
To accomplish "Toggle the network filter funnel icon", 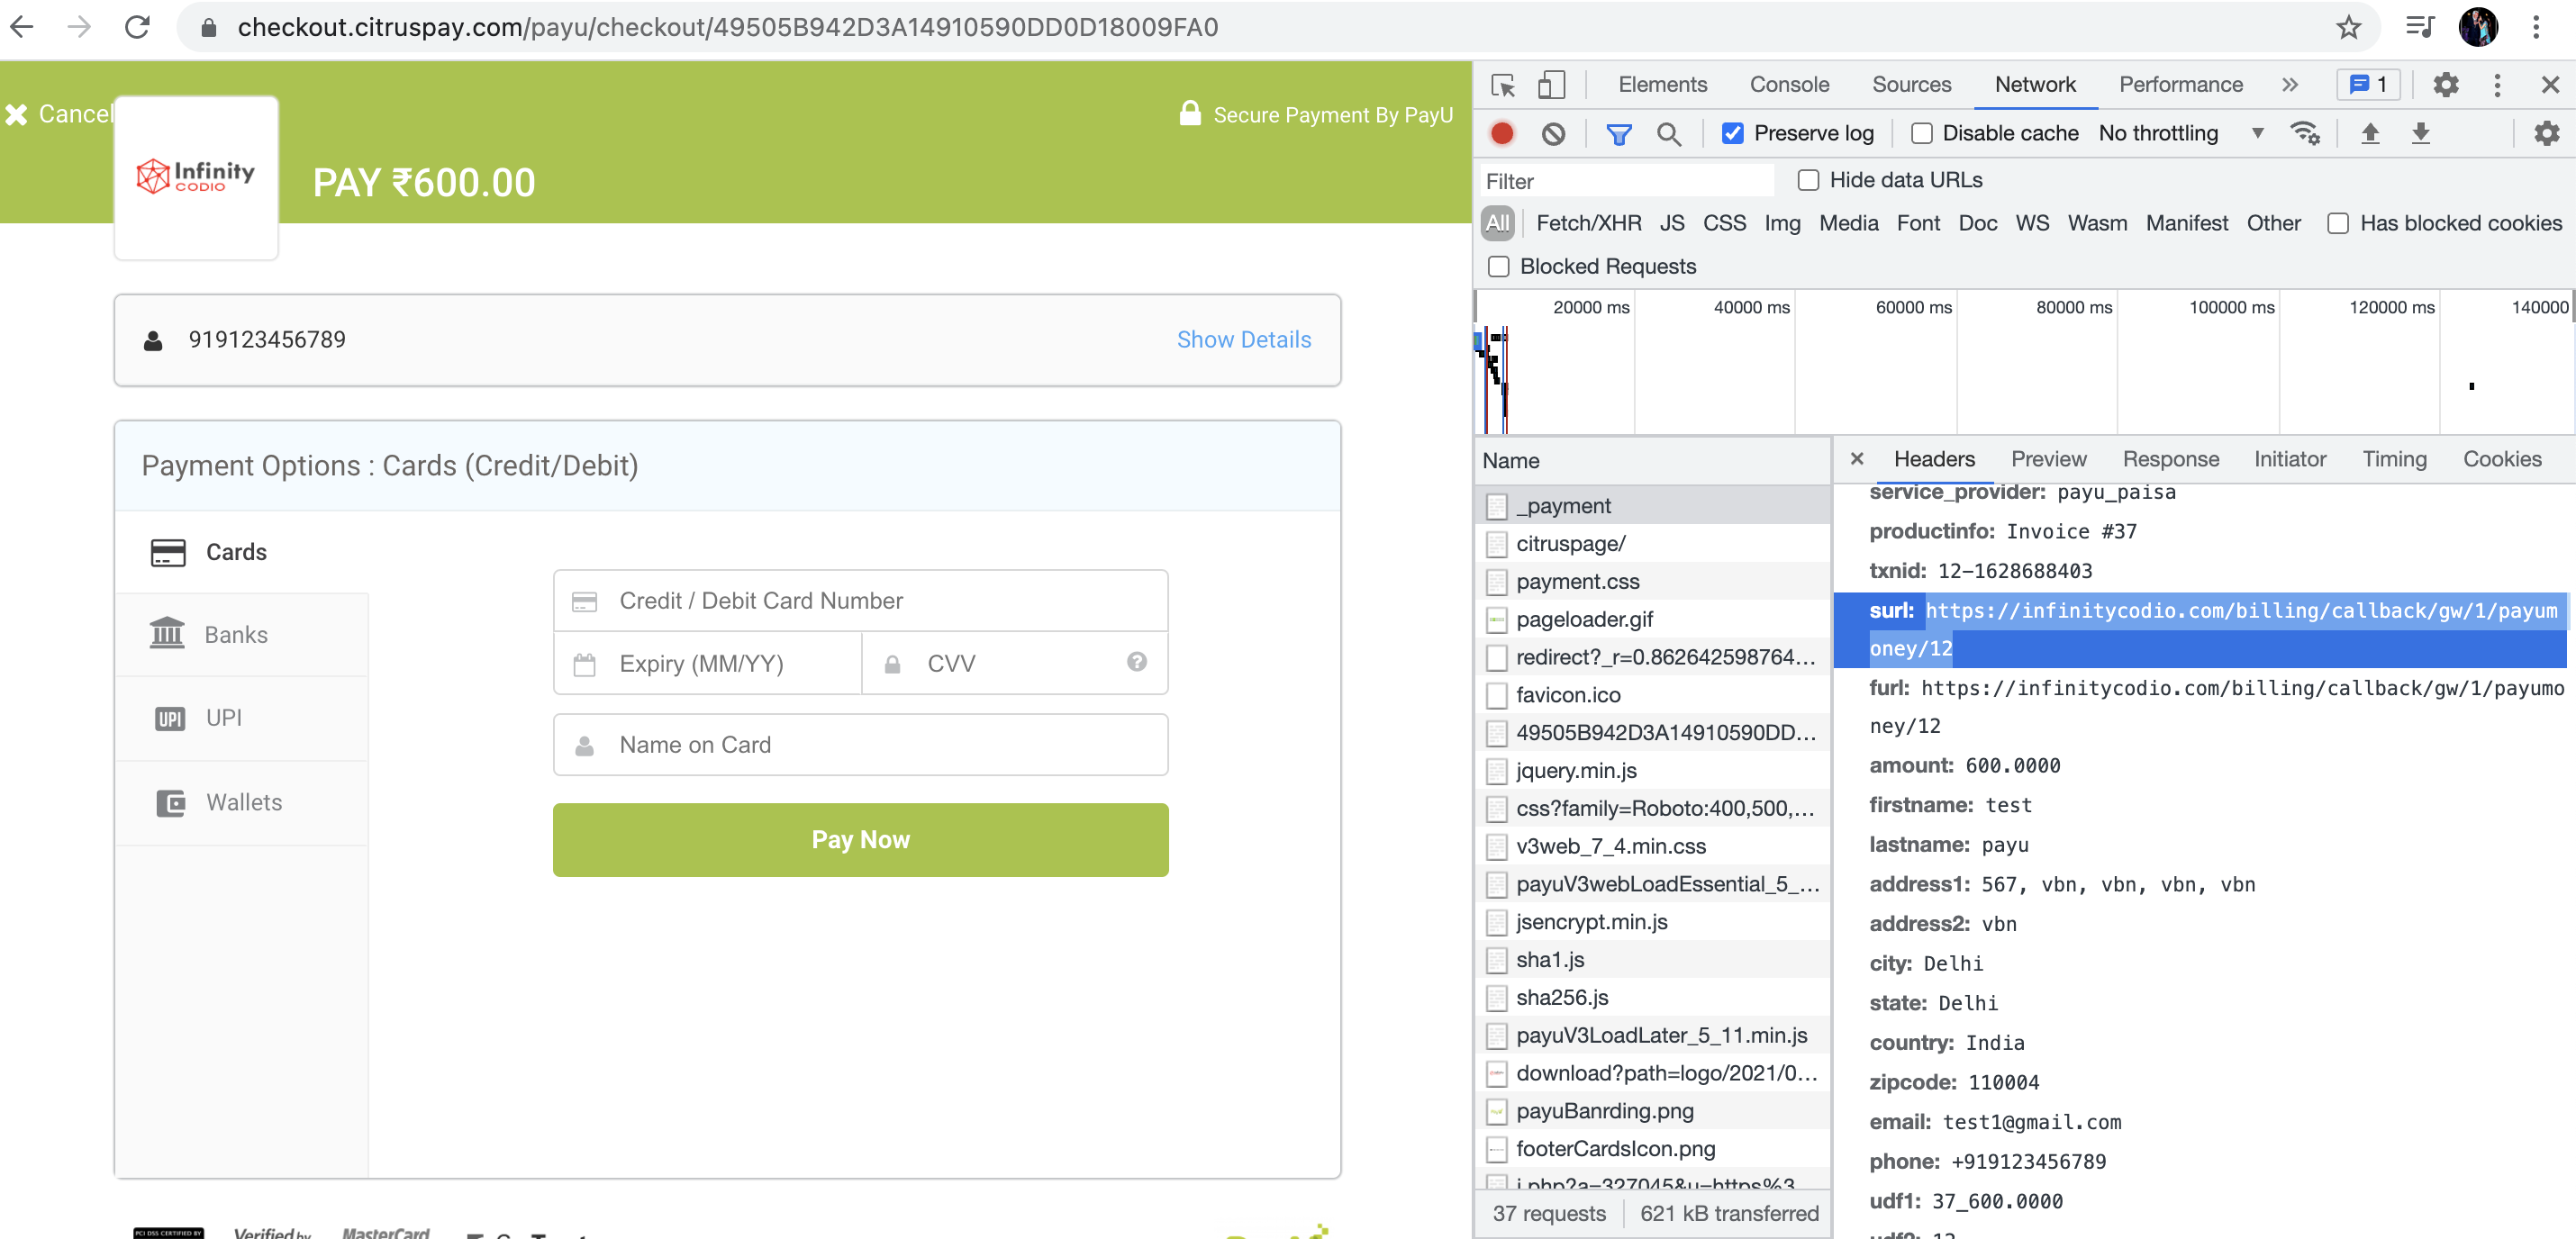I will tap(1619, 133).
